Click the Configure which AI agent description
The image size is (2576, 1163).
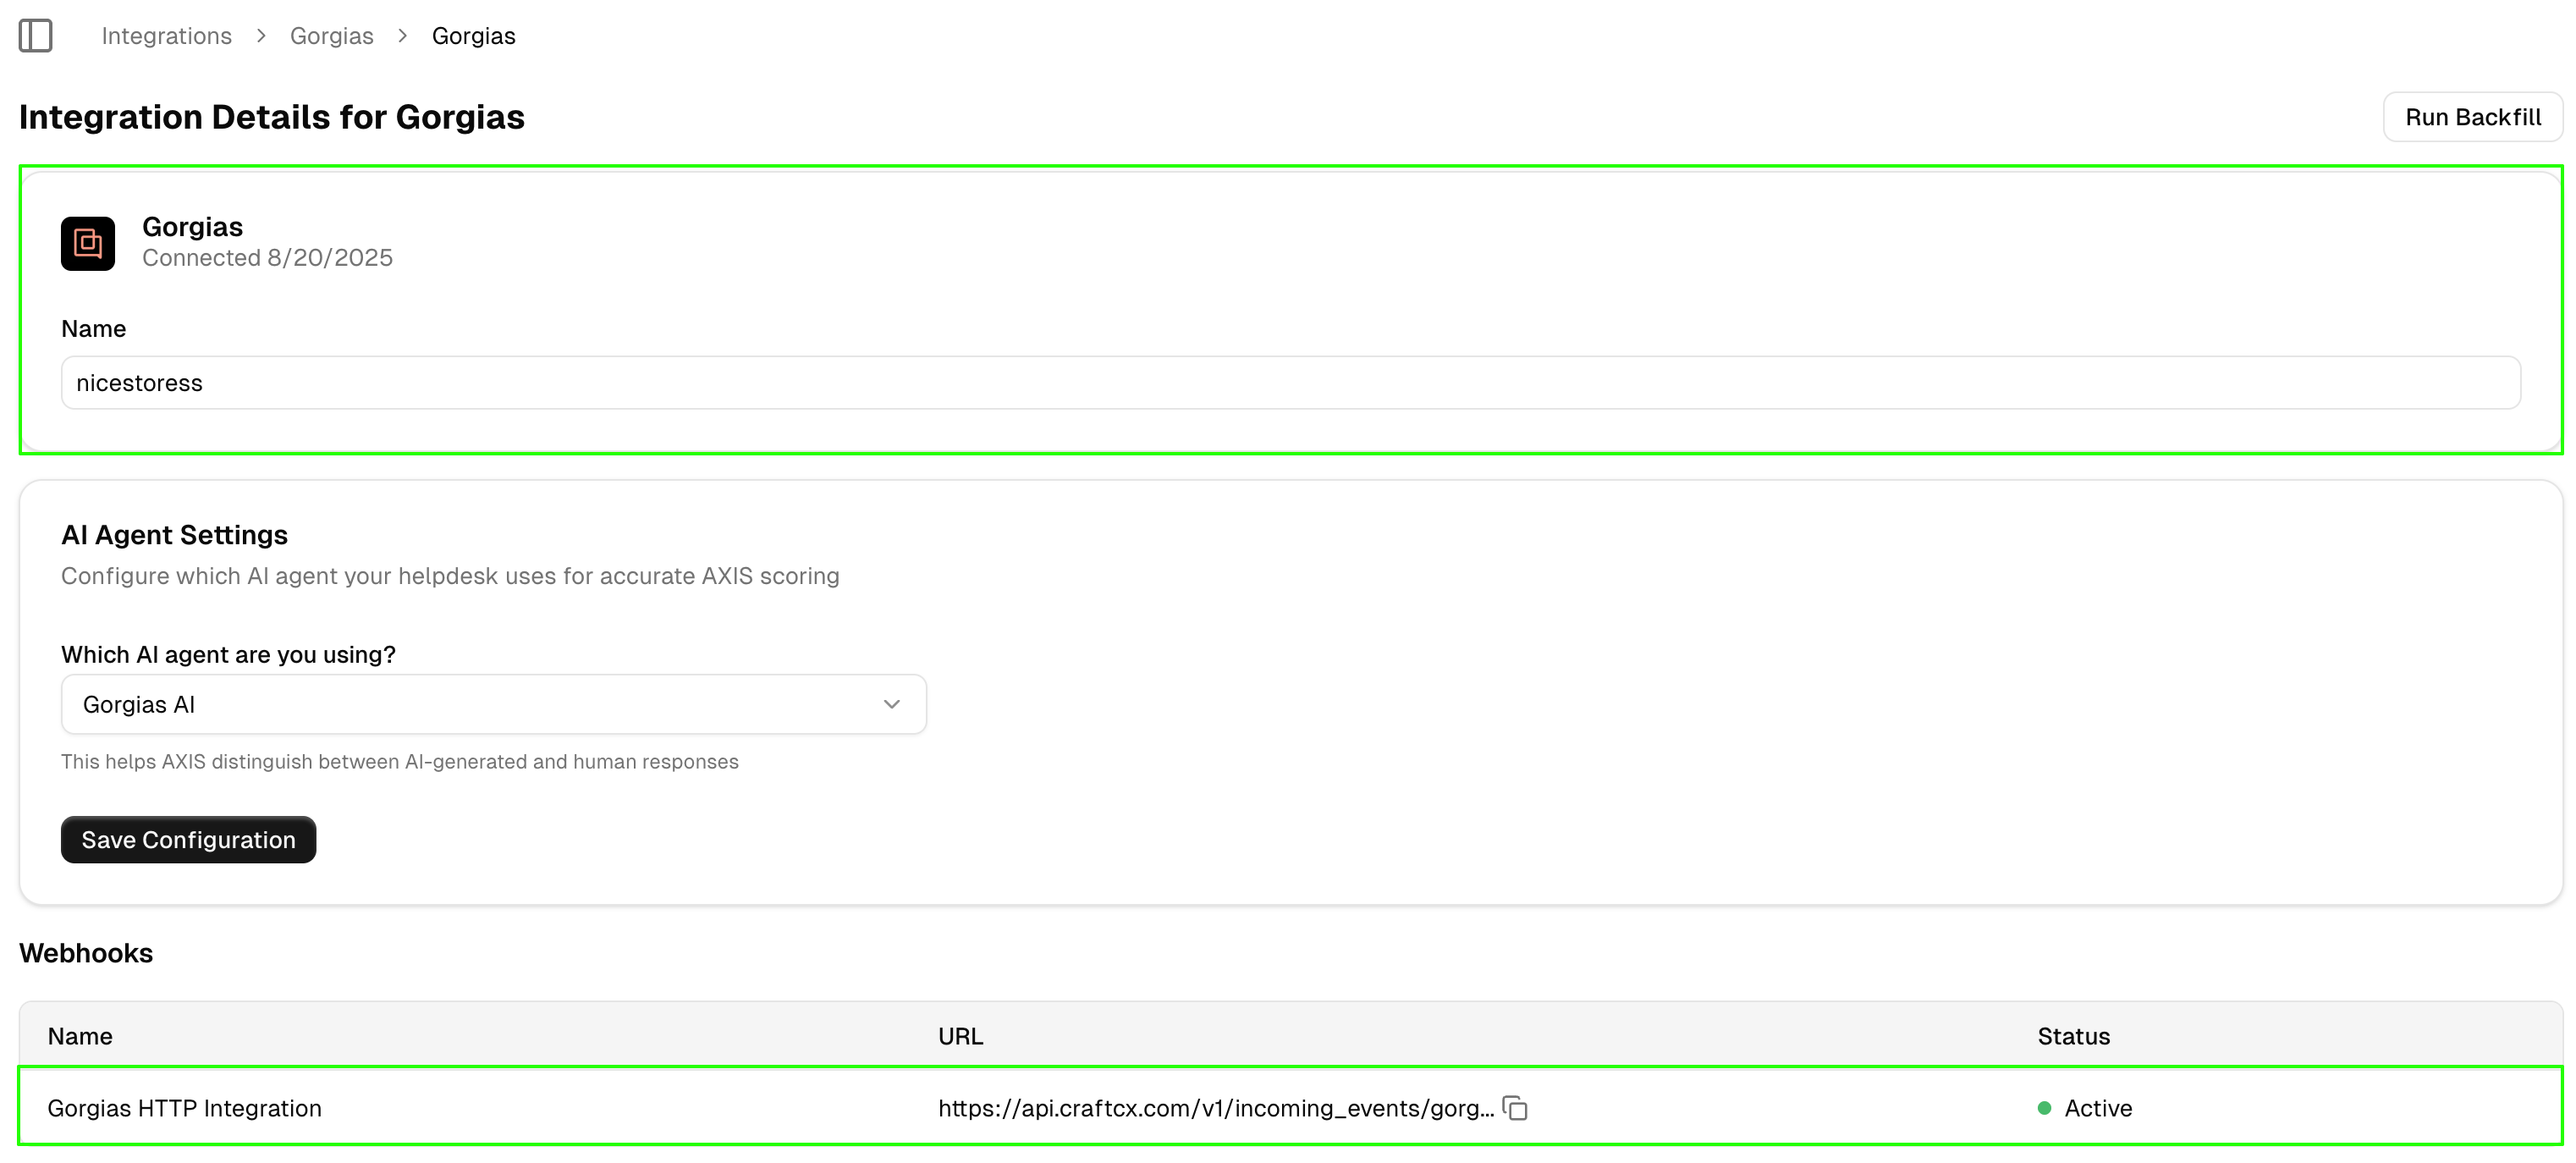[x=450, y=576]
